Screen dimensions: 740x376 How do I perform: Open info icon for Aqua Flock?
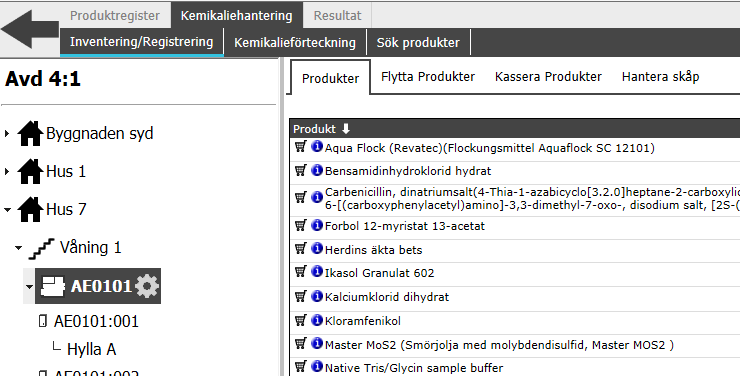click(317, 146)
